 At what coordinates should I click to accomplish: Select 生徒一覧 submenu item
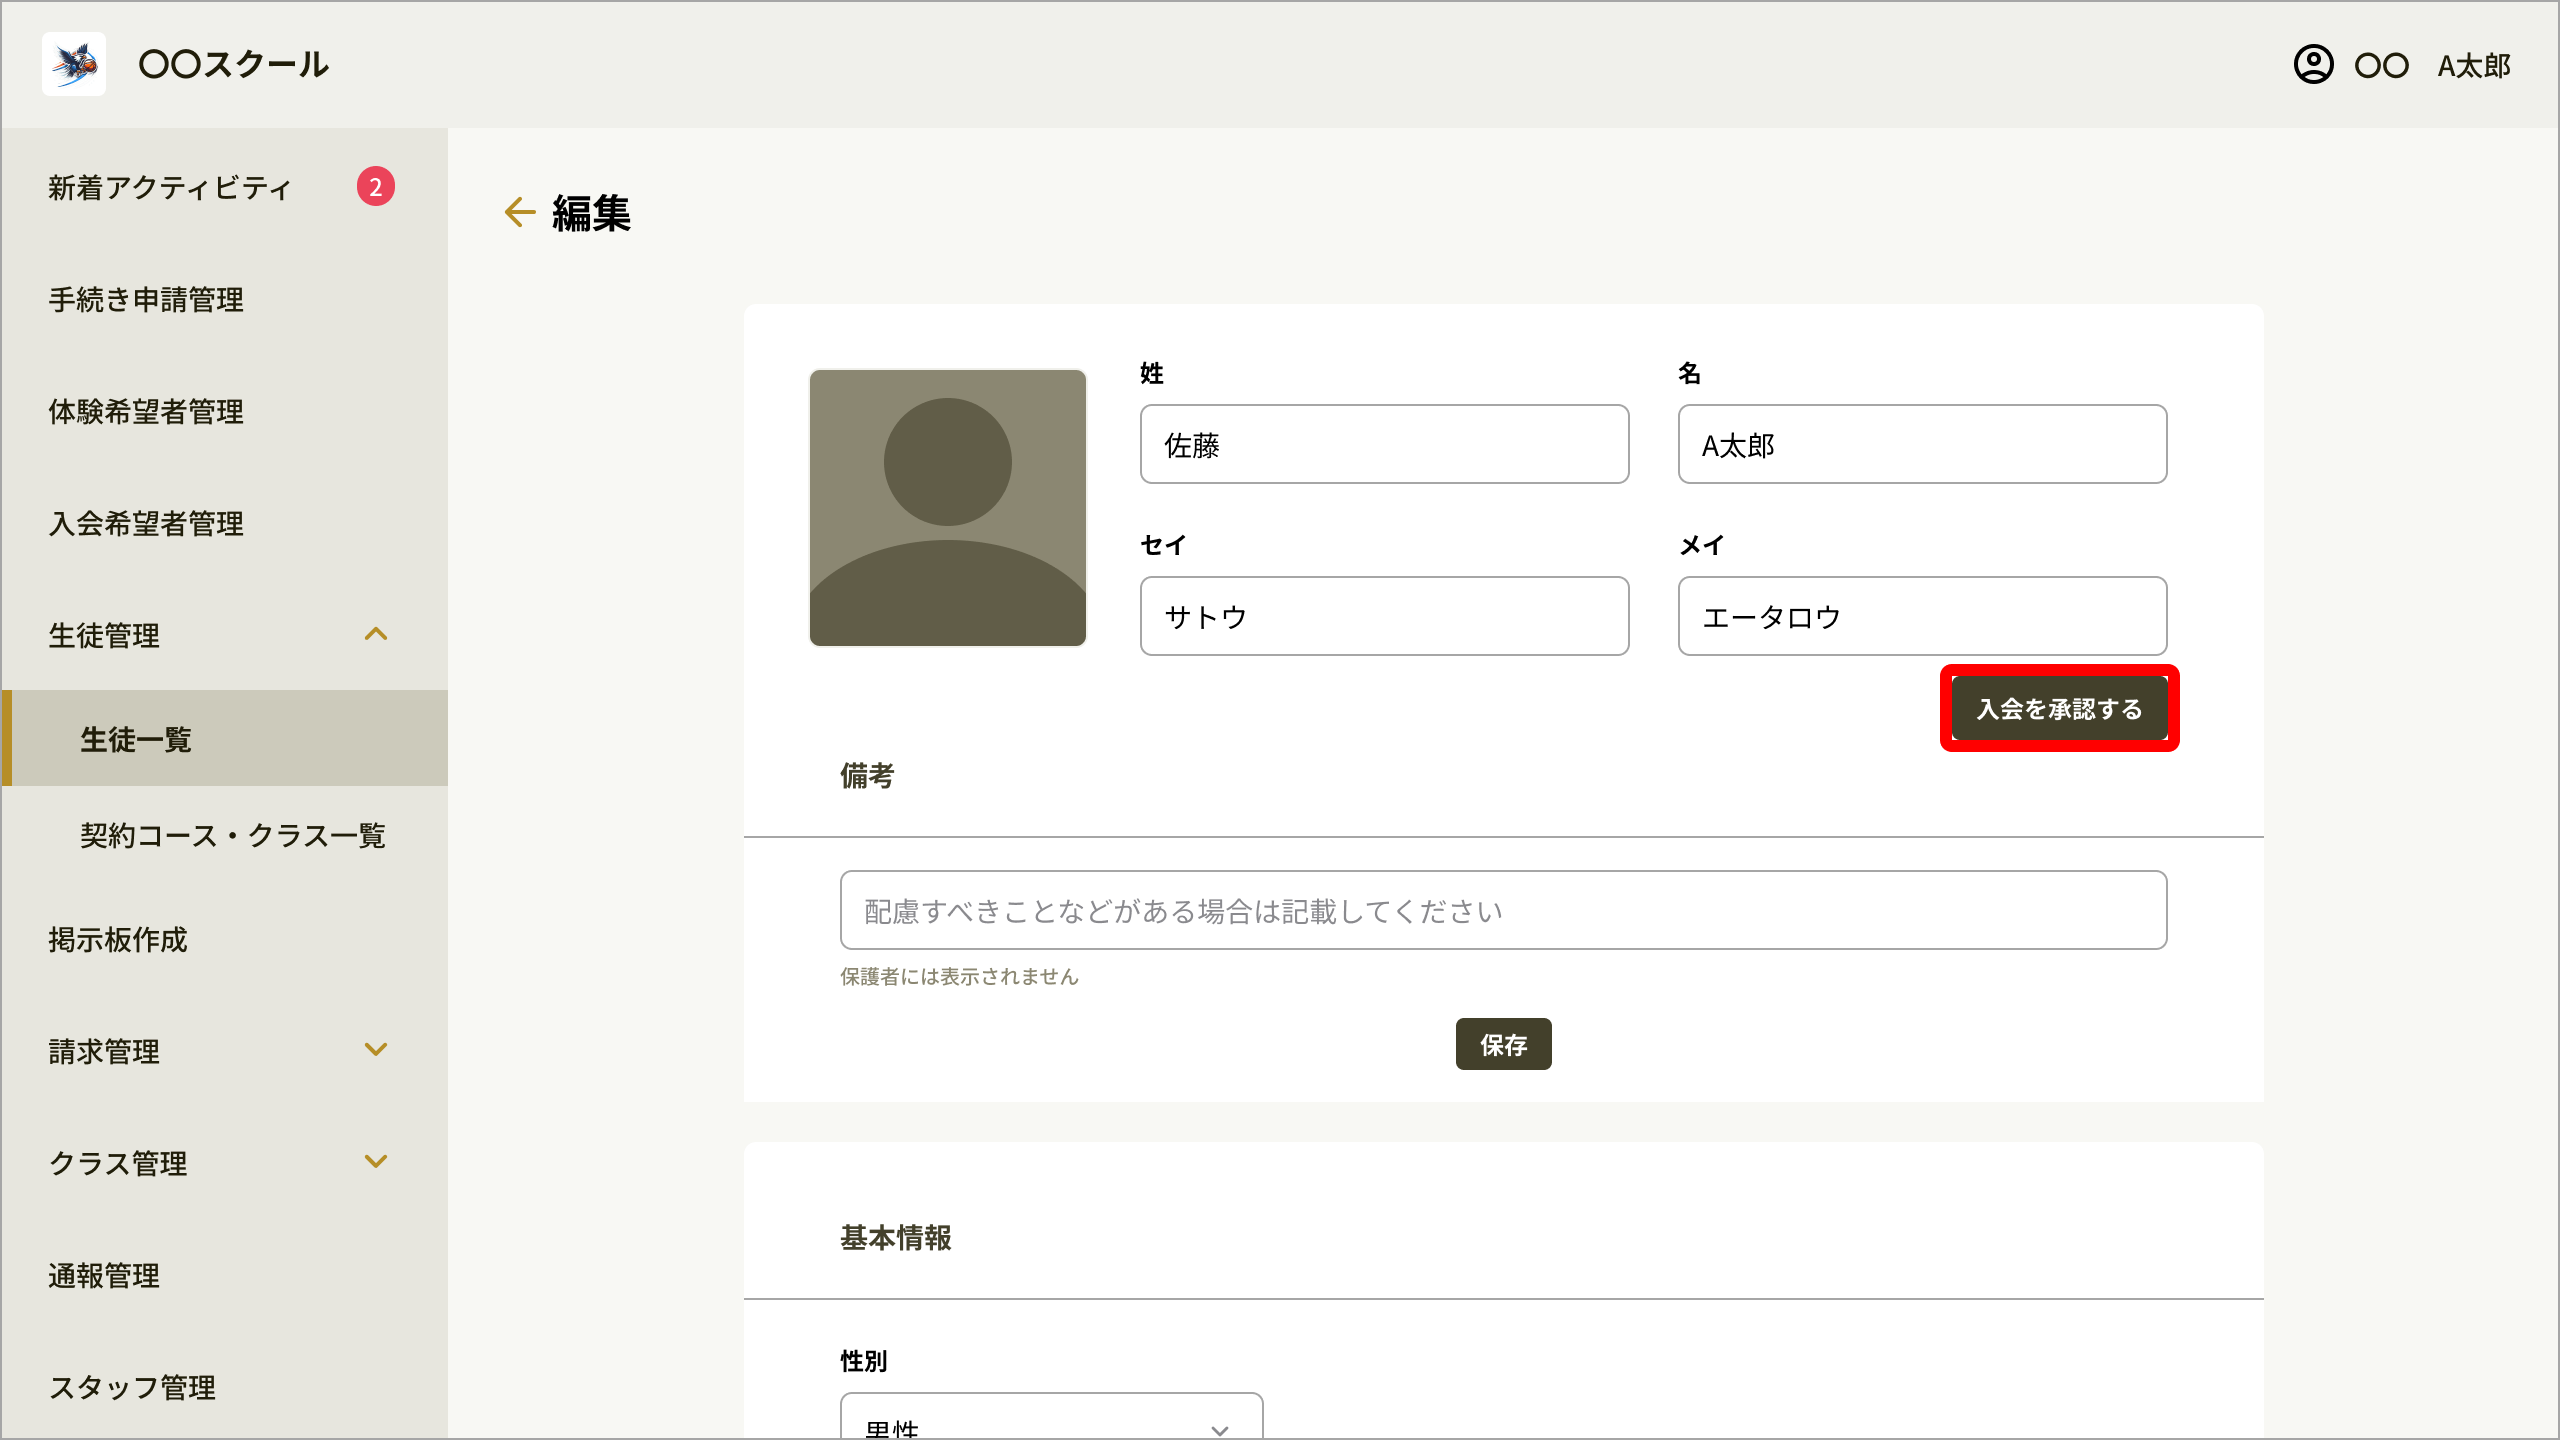click(x=224, y=738)
